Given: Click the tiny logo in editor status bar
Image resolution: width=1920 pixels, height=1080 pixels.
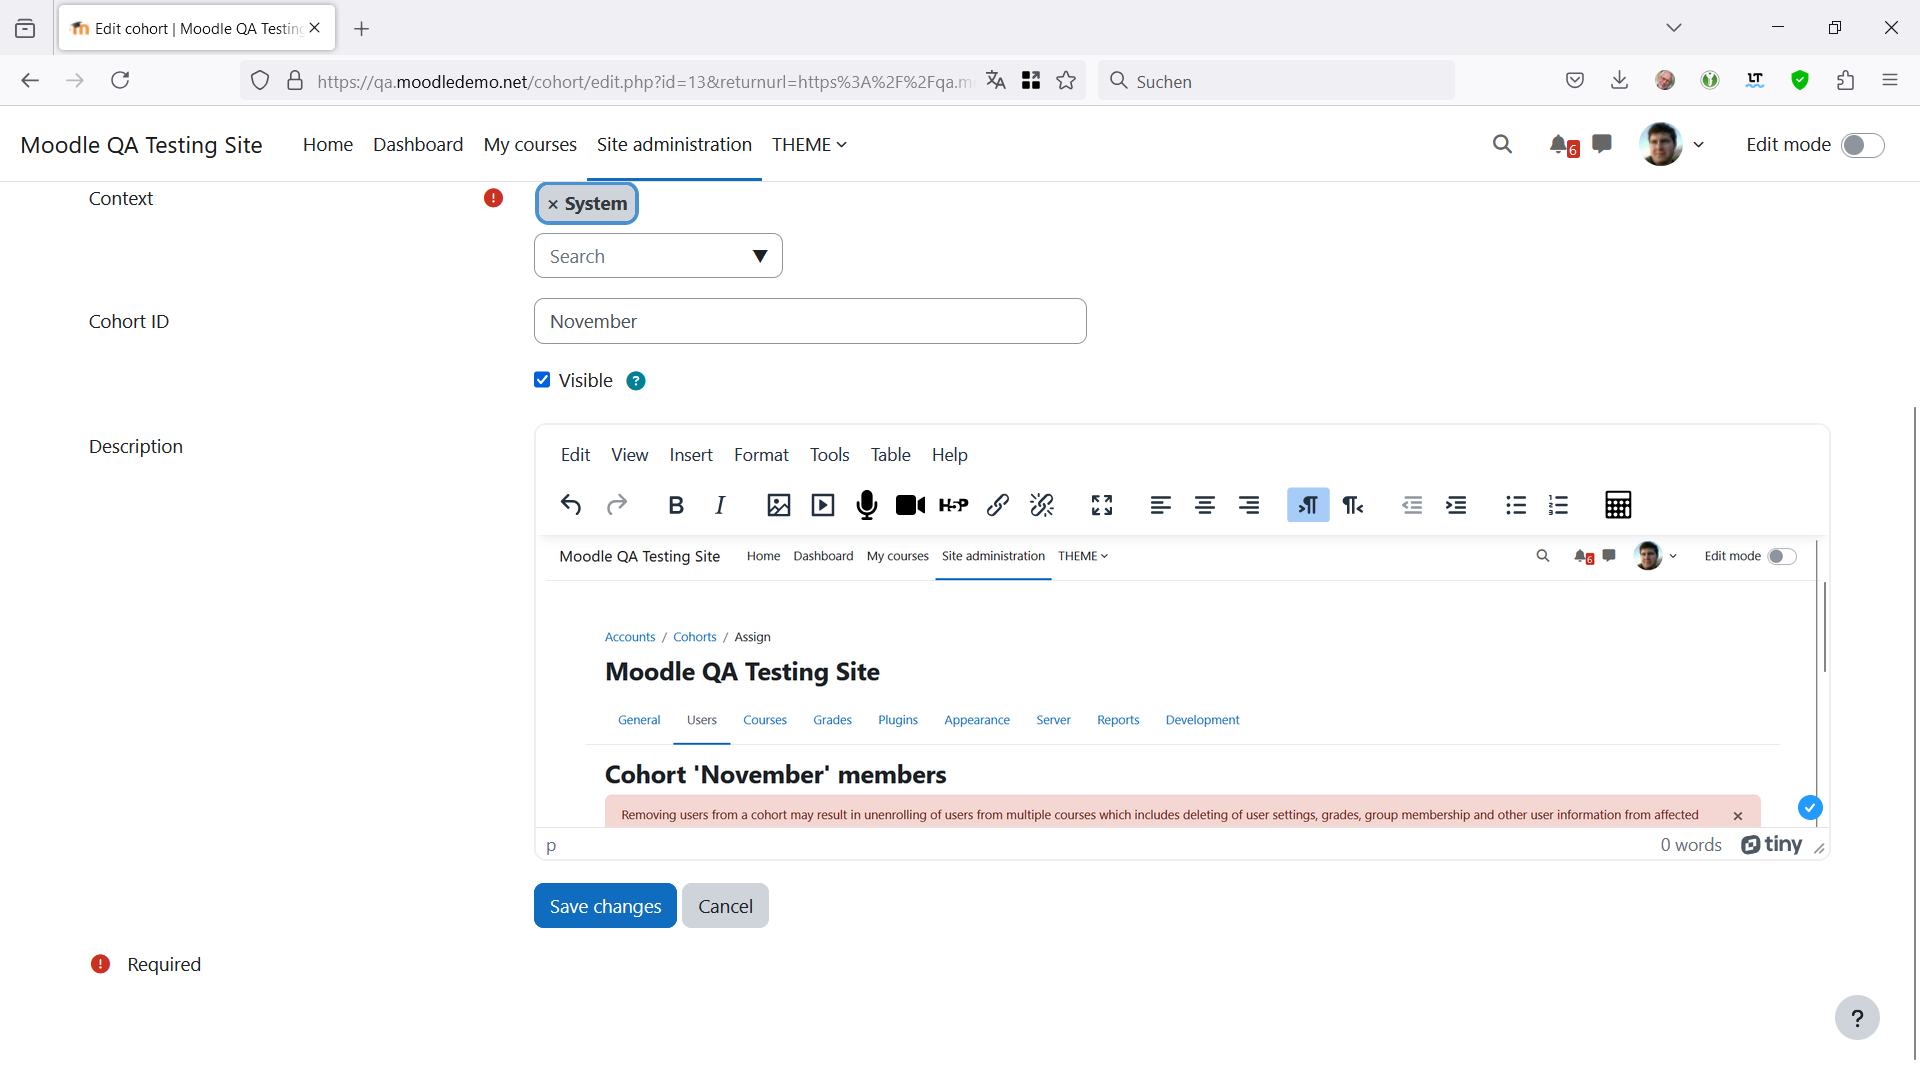Looking at the screenshot, I should pos(1772,845).
